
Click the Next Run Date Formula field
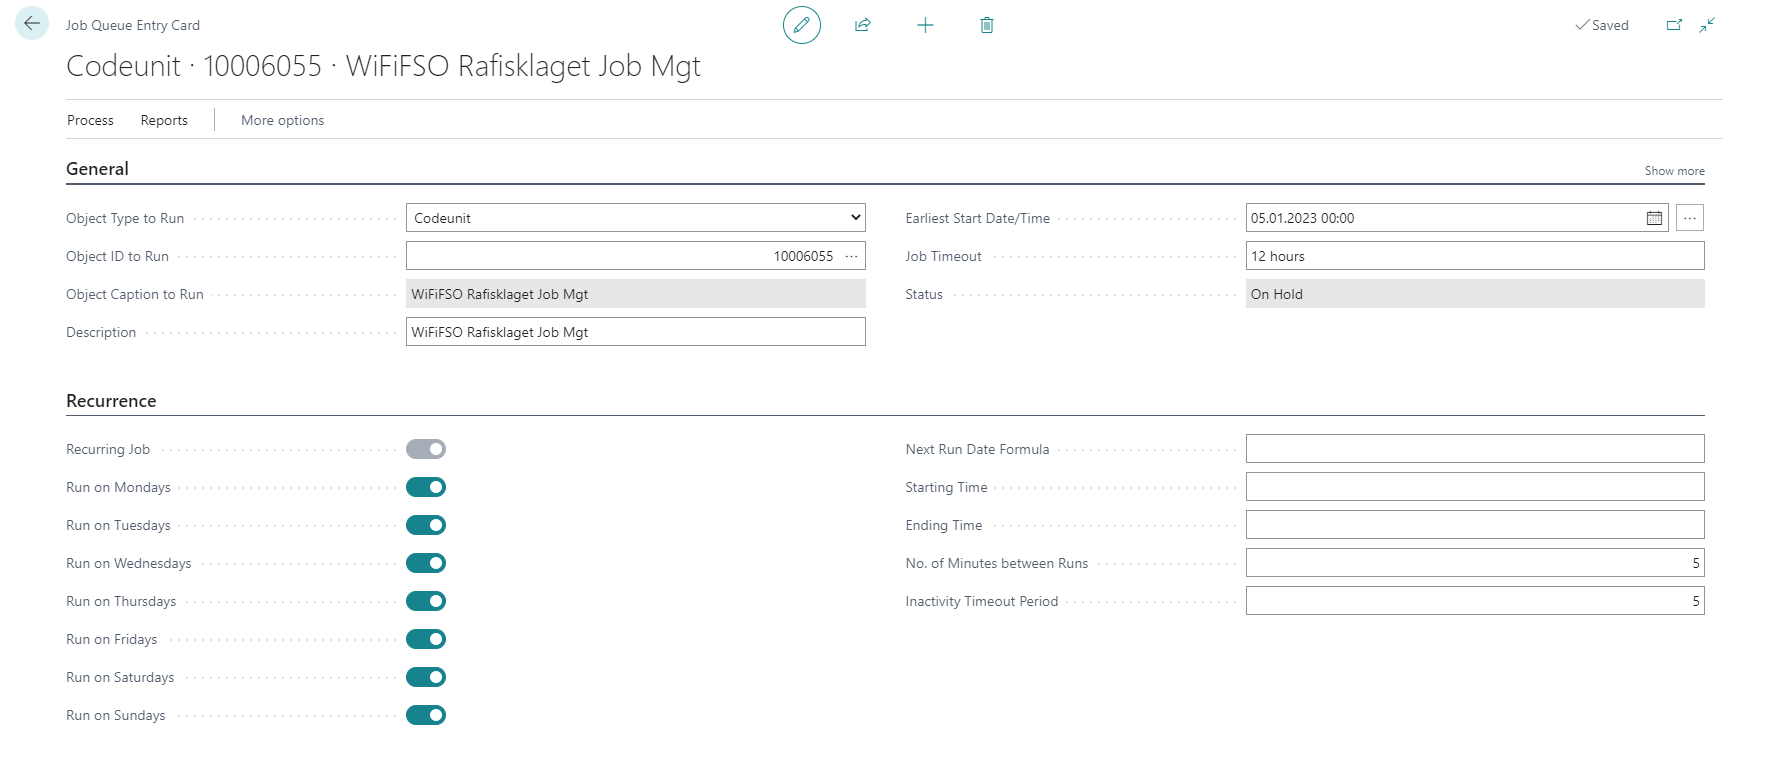pyautogui.click(x=1474, y=449)
